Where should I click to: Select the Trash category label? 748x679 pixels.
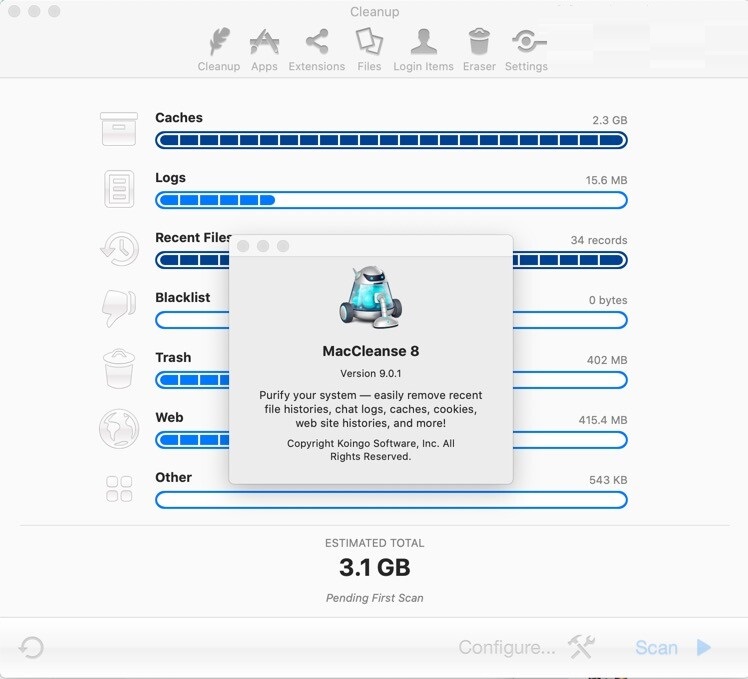tap(173, 357)
